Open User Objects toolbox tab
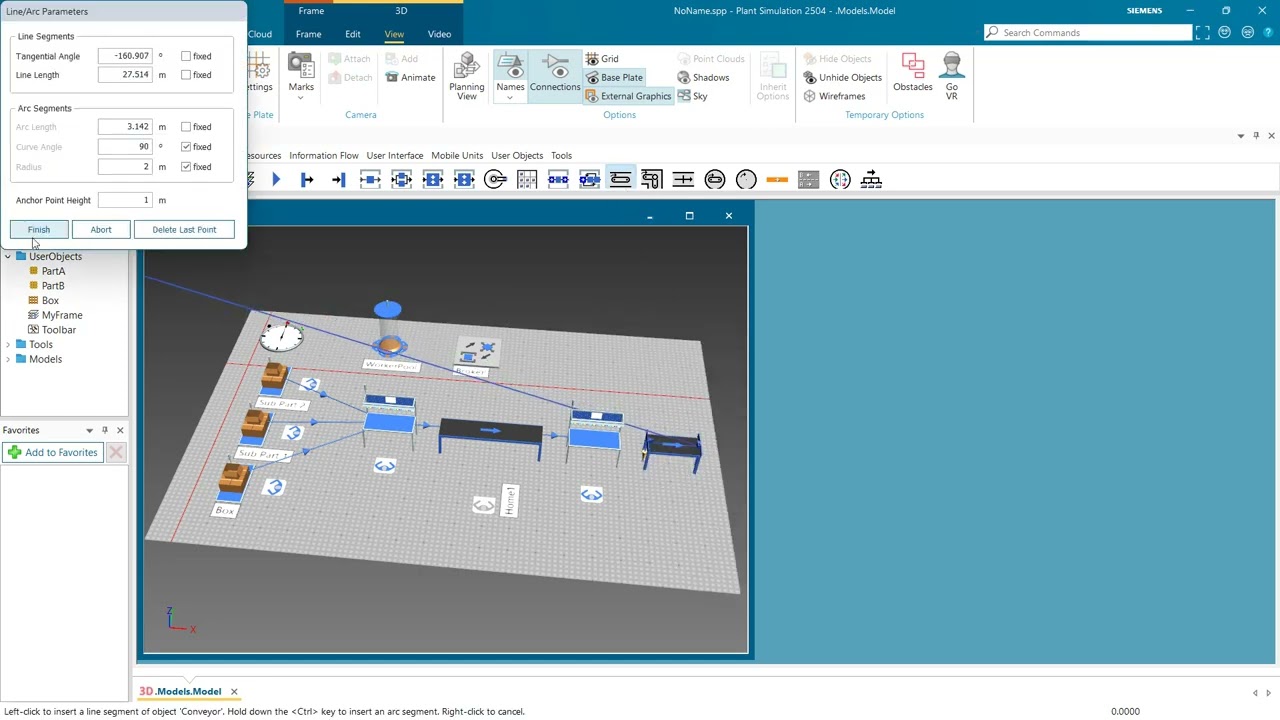 (x=517, y=155)
